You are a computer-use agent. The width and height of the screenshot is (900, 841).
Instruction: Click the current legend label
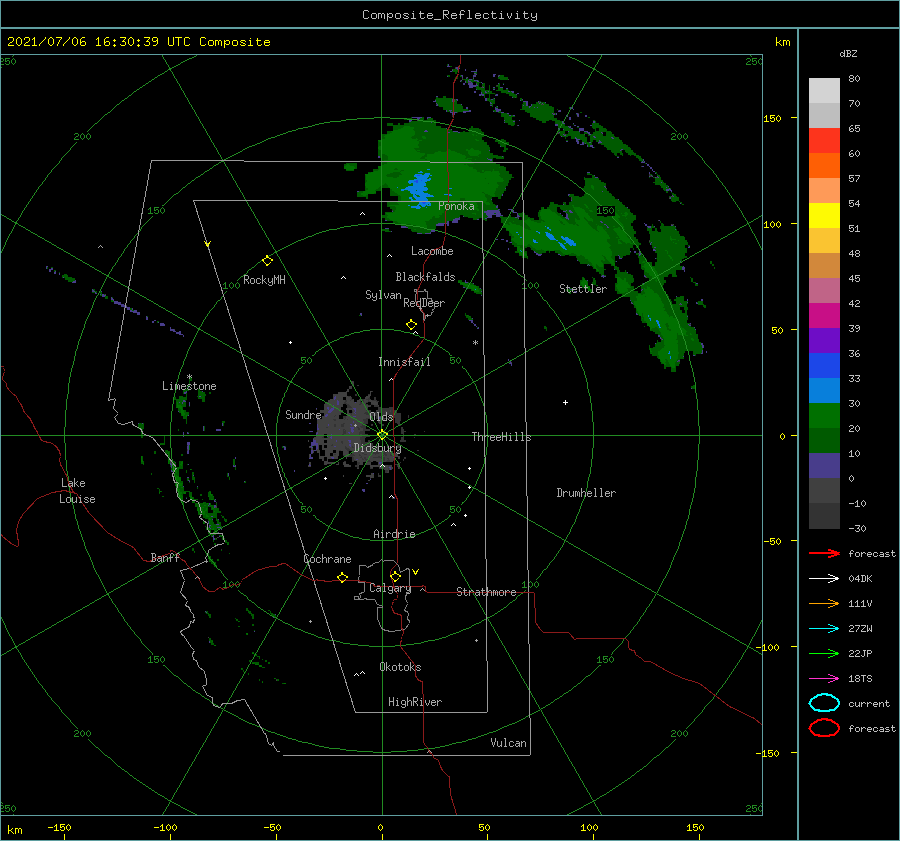pyautogui.click(x=869, y=704)
